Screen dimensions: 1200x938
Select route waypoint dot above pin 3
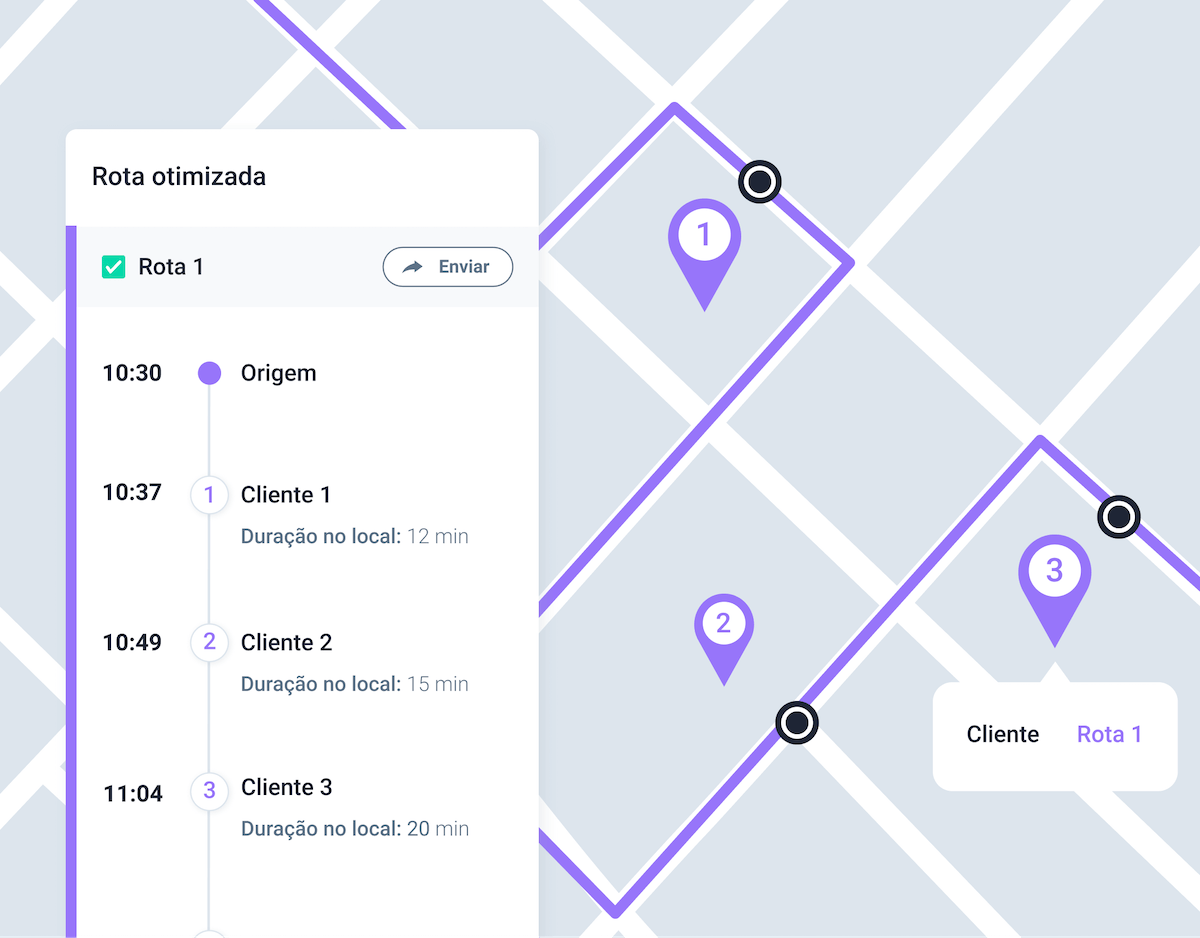1119,517
